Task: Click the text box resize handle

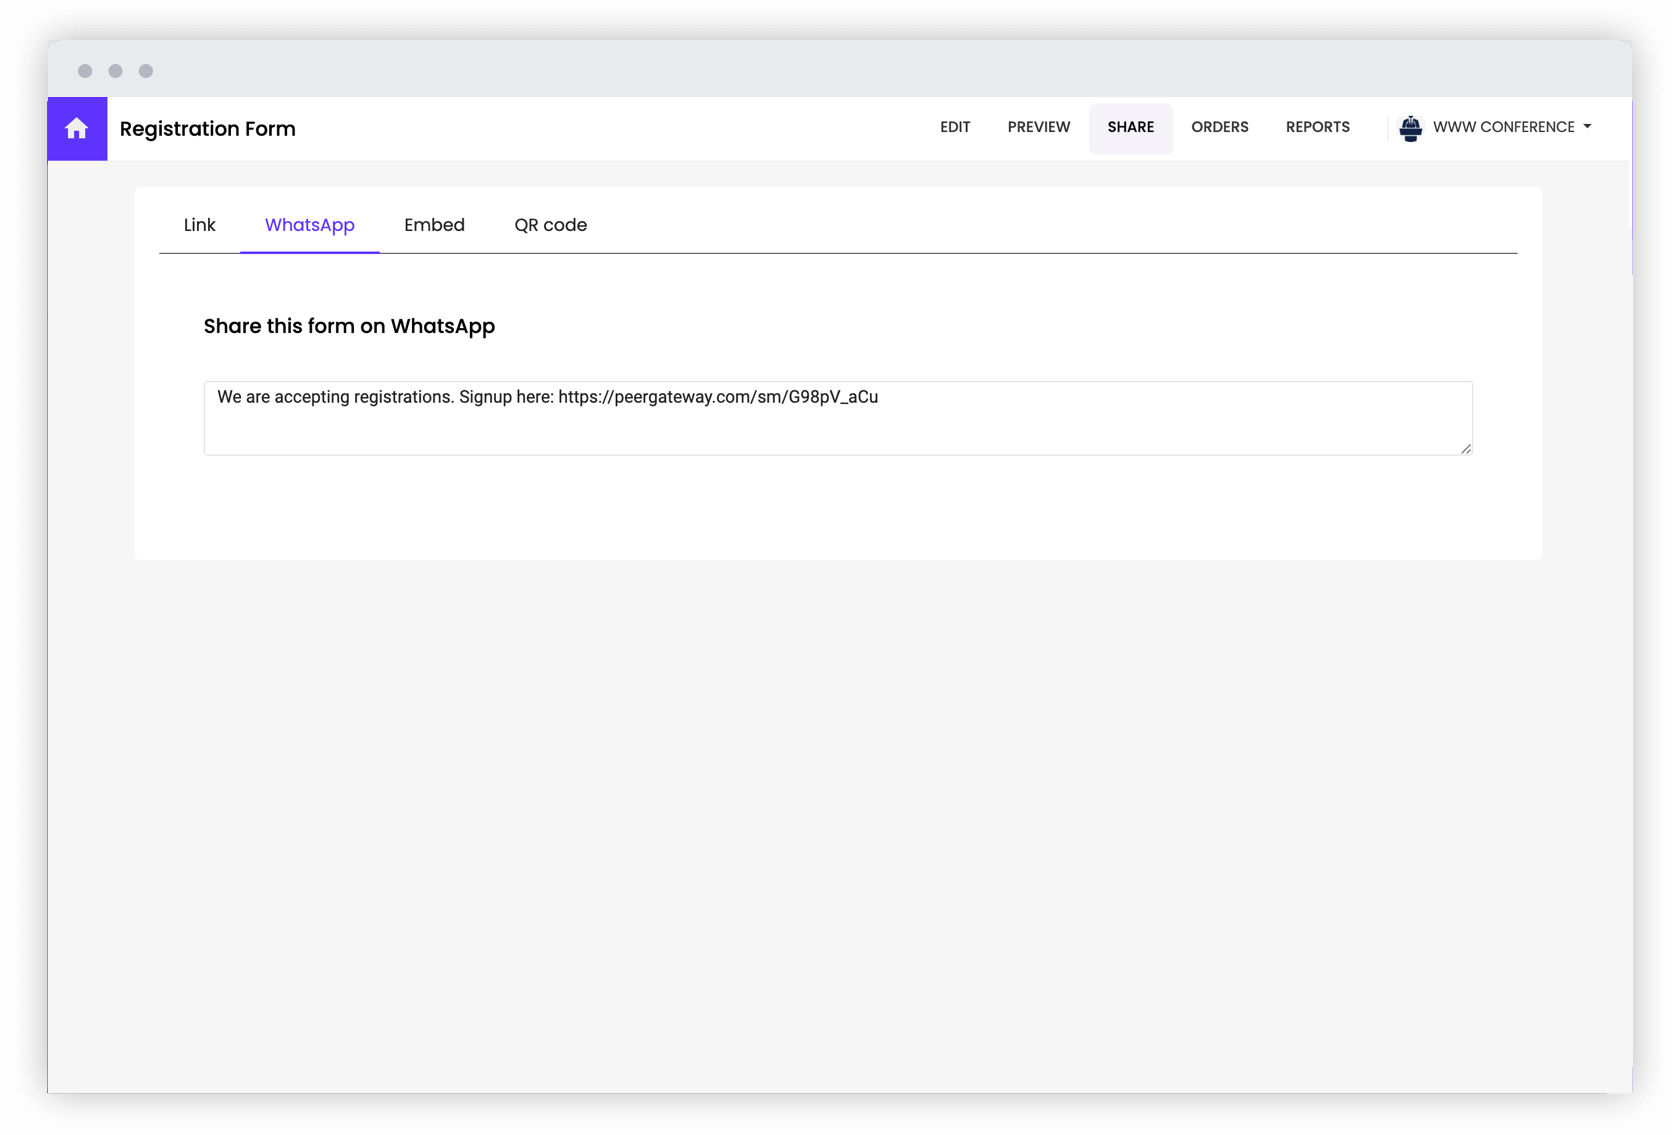Action: tap(1465, 449)
